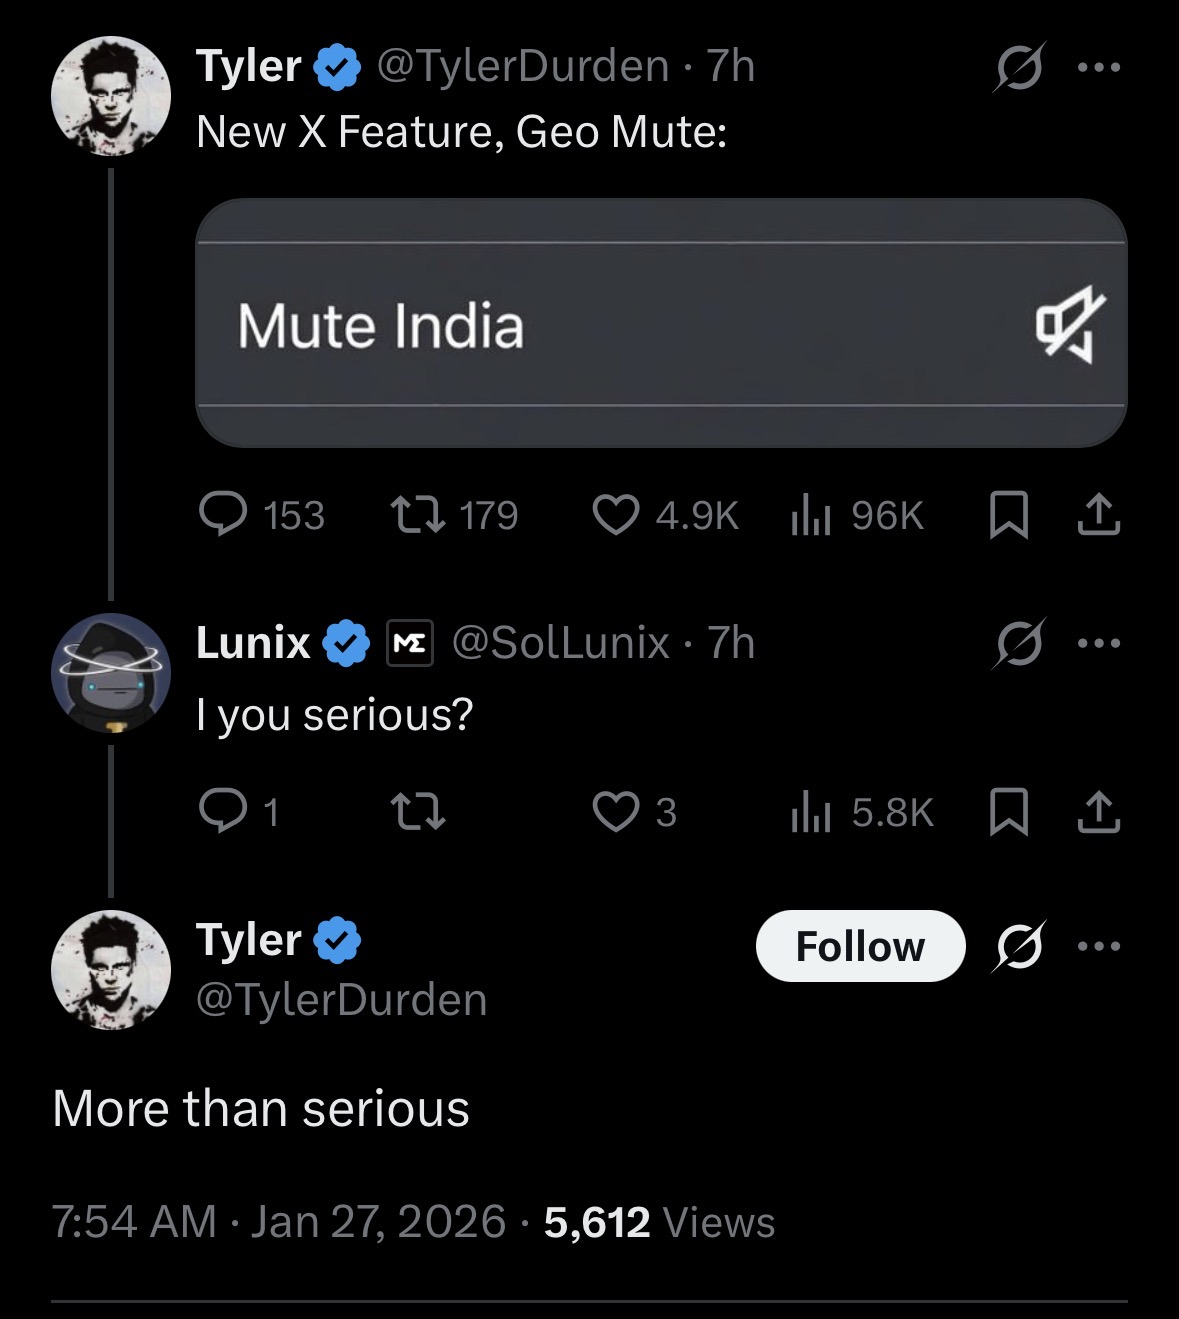The image size is (1179, 1319).
Task: Like the post with 4.9K likes
Action: click(616, 514)
